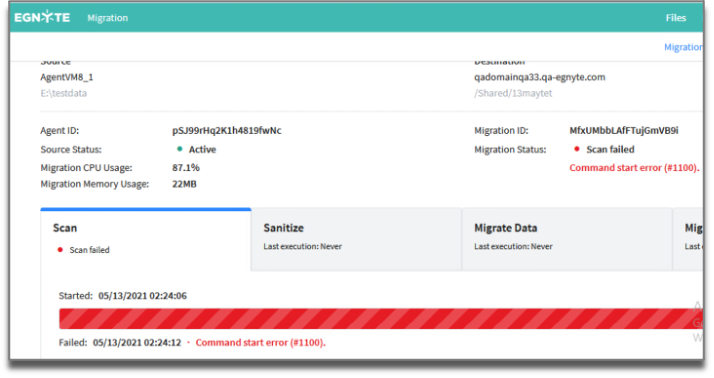Click the Egnyte logo
This screenshot has width=714, height=378.
42,17
